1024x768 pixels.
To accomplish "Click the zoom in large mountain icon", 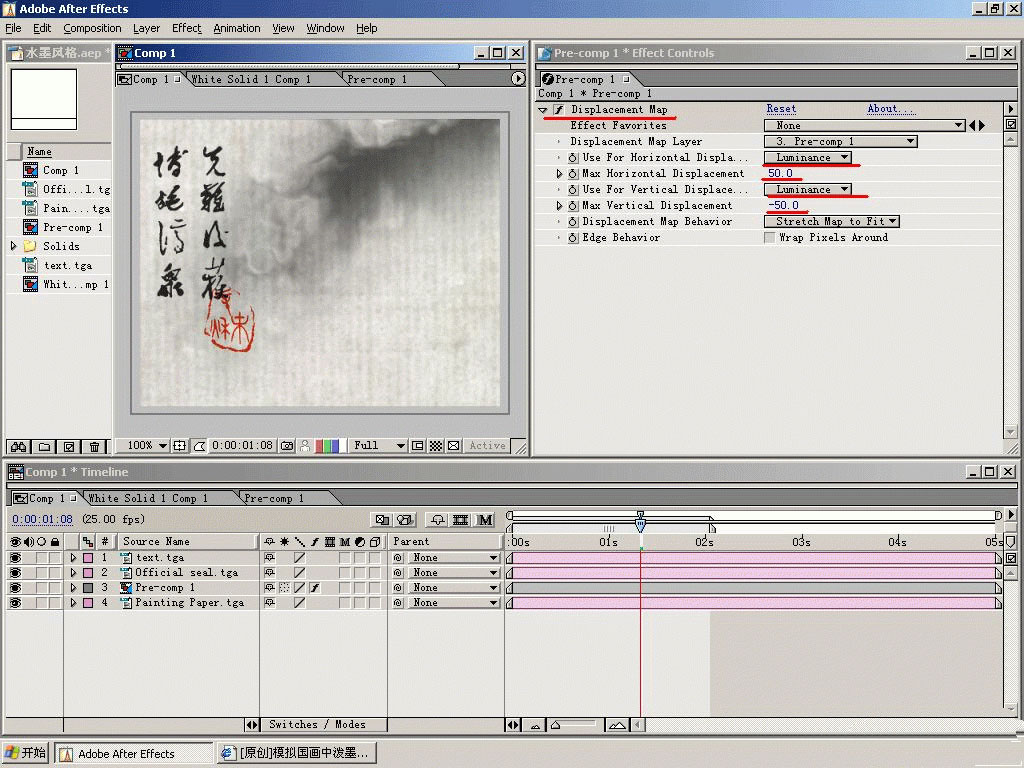I will pyautogui.click(x=617, y=726).
